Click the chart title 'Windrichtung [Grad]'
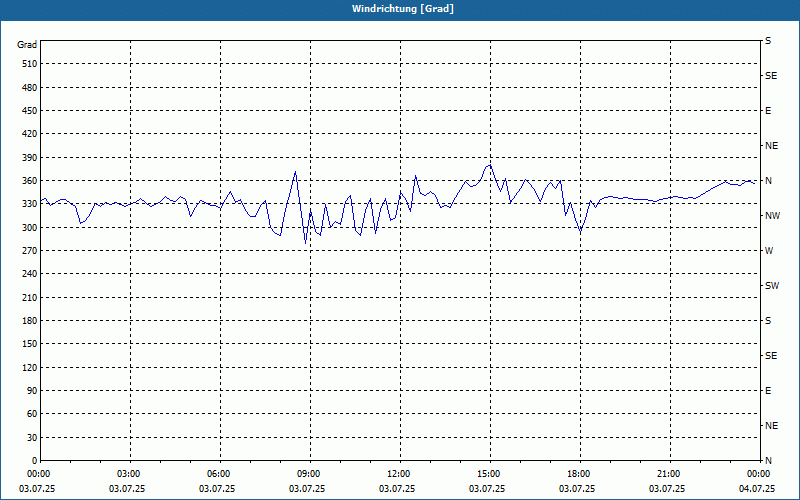800x500 pixels. click(x=403, y=9)
